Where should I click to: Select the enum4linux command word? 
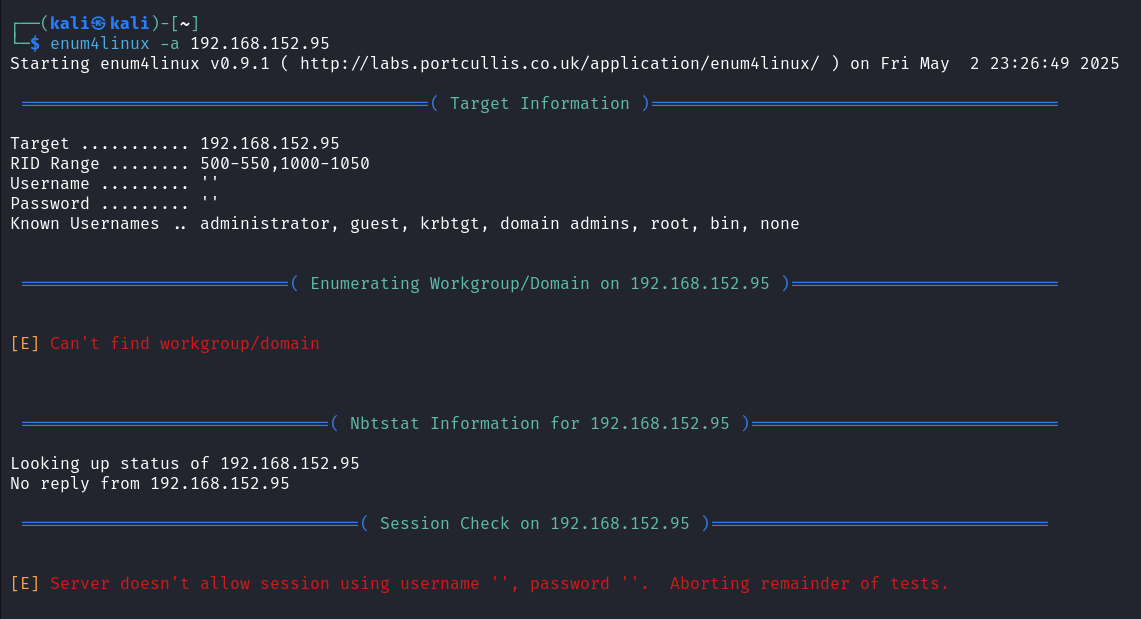(100, 44)
